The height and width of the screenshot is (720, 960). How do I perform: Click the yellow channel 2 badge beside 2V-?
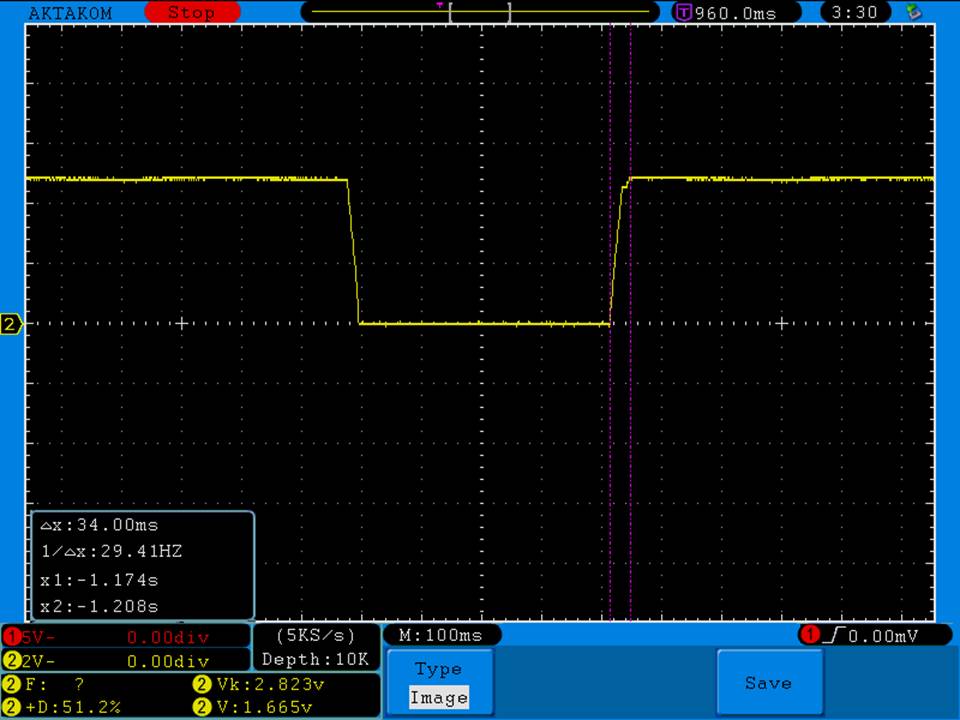(x=11, y=661)
